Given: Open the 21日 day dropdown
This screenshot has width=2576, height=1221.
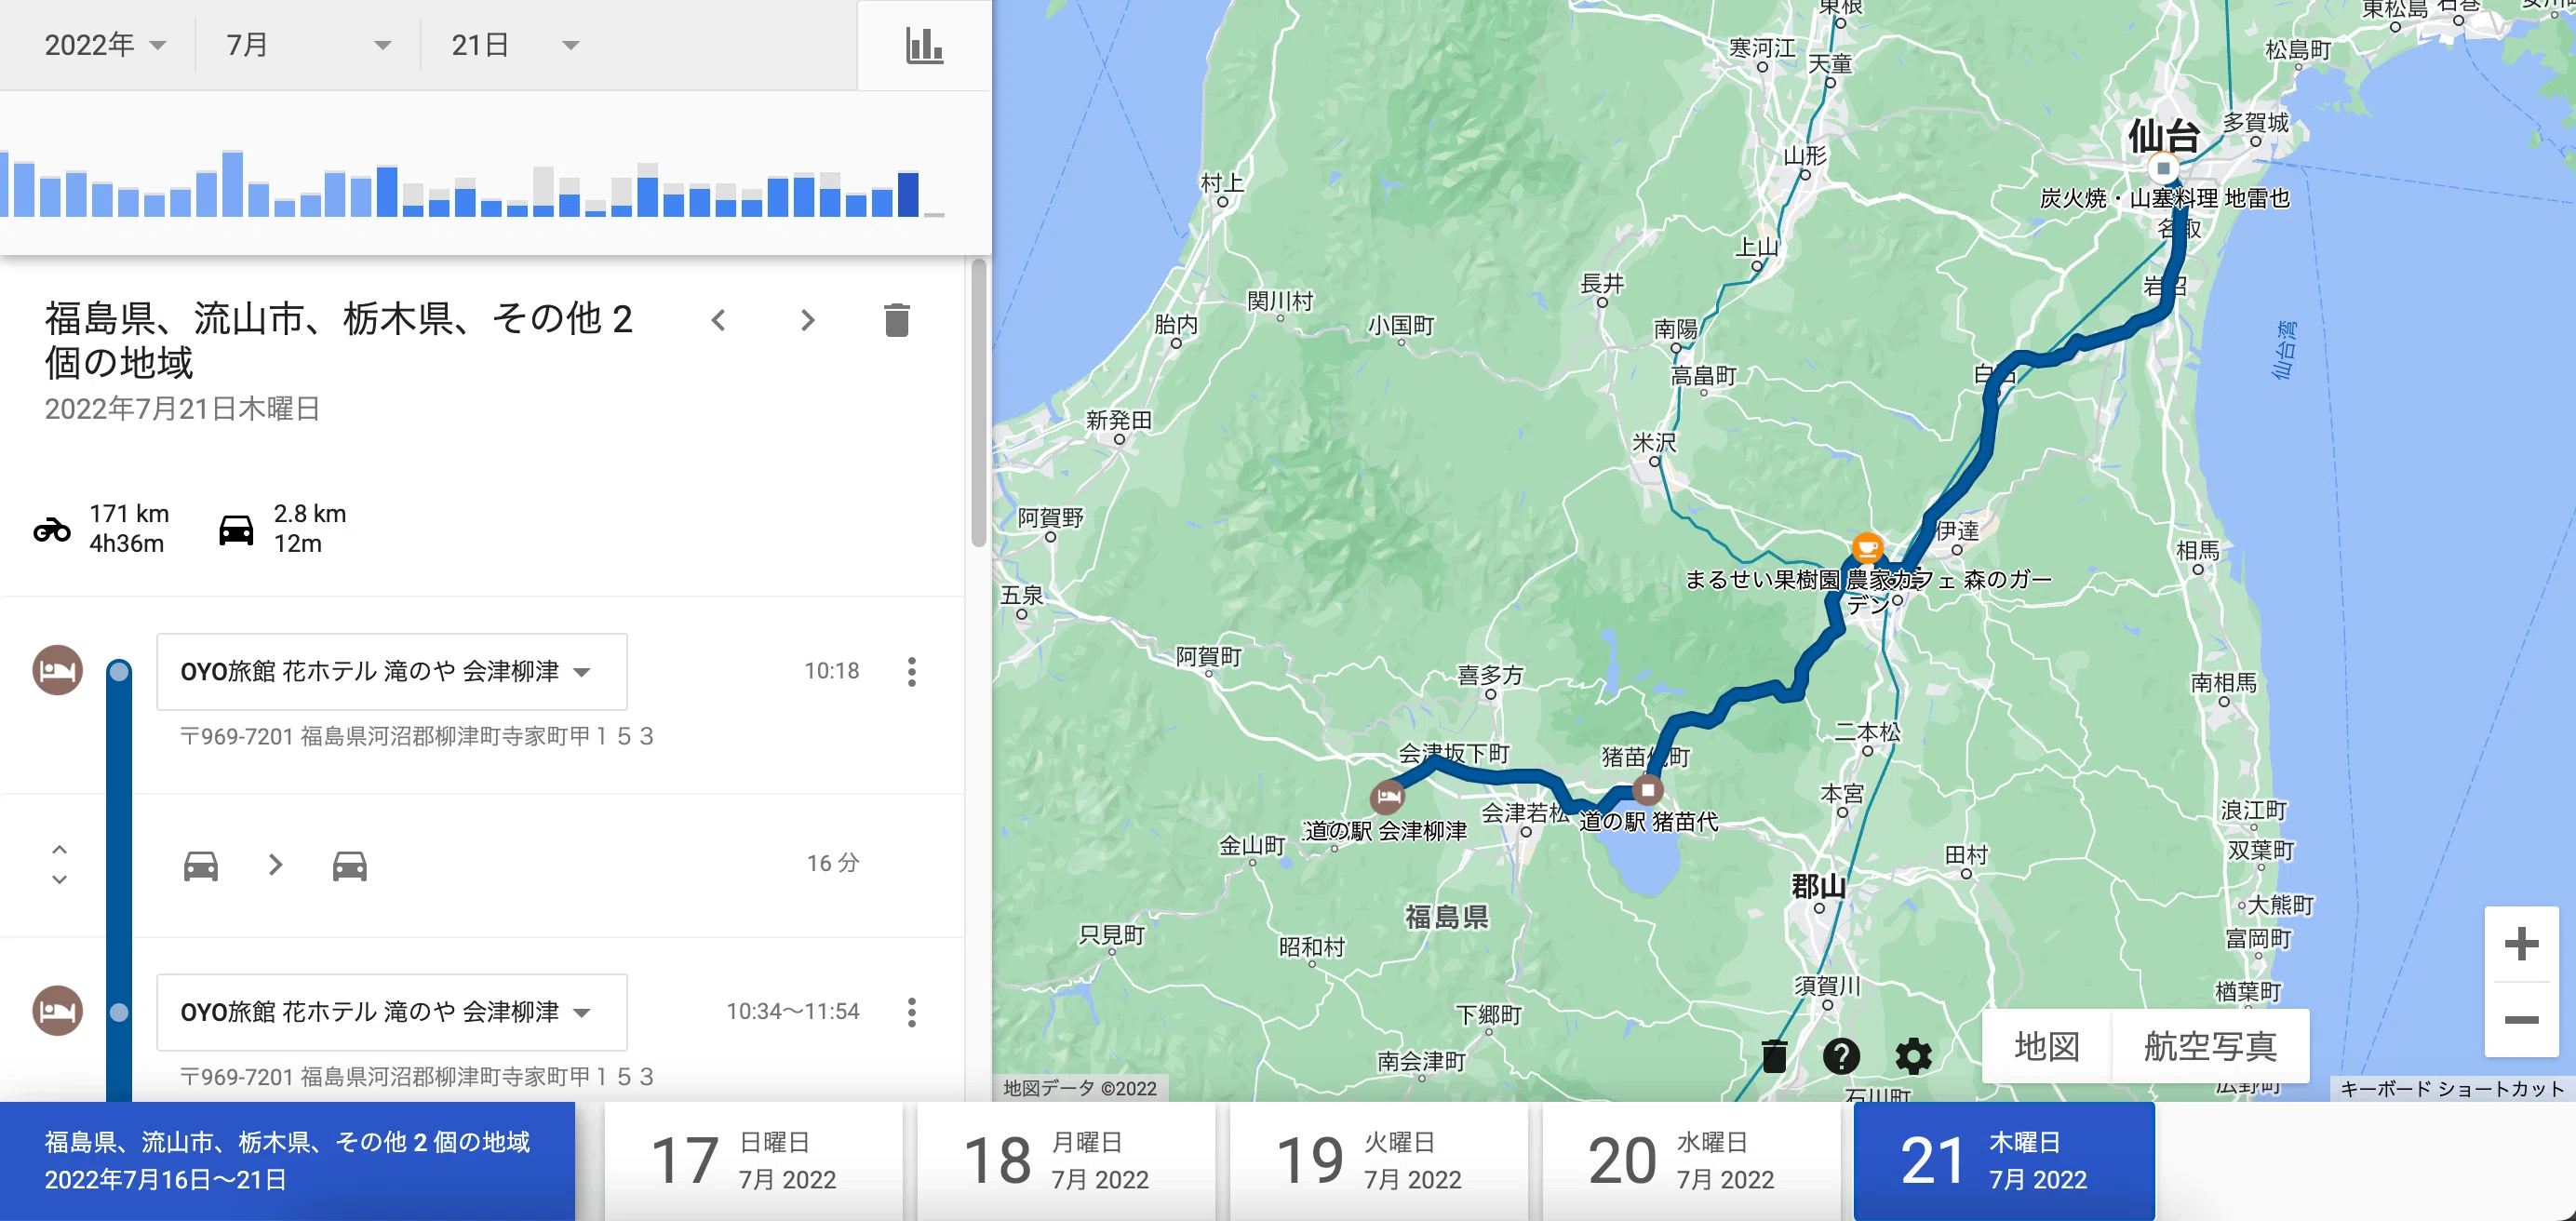Looking at the screenshot, I should 514,45.
